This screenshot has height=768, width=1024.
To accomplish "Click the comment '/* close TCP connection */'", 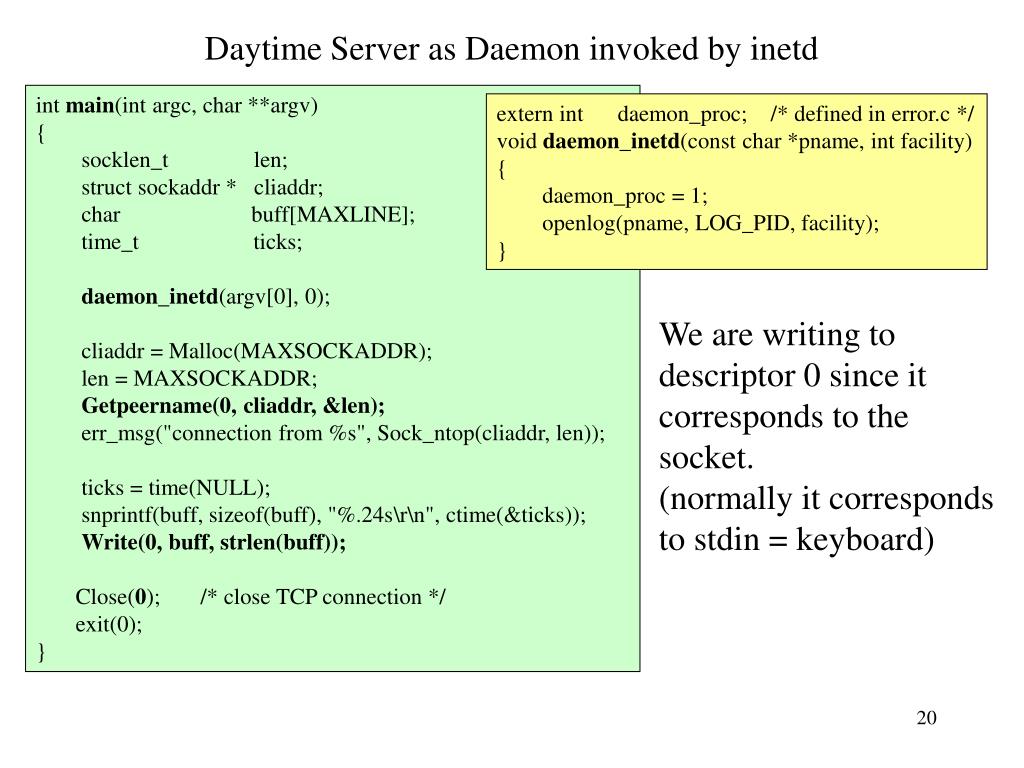I will 323,598.
